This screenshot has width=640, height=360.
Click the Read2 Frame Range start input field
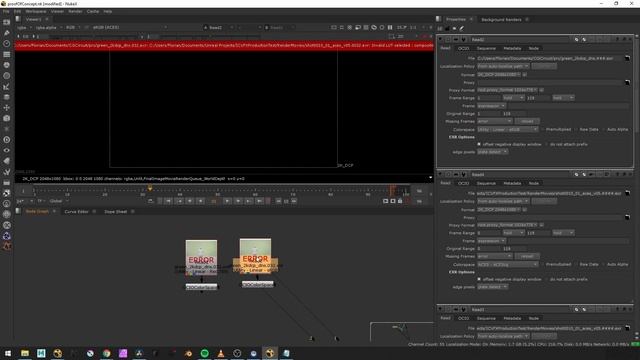pos(489,98)
